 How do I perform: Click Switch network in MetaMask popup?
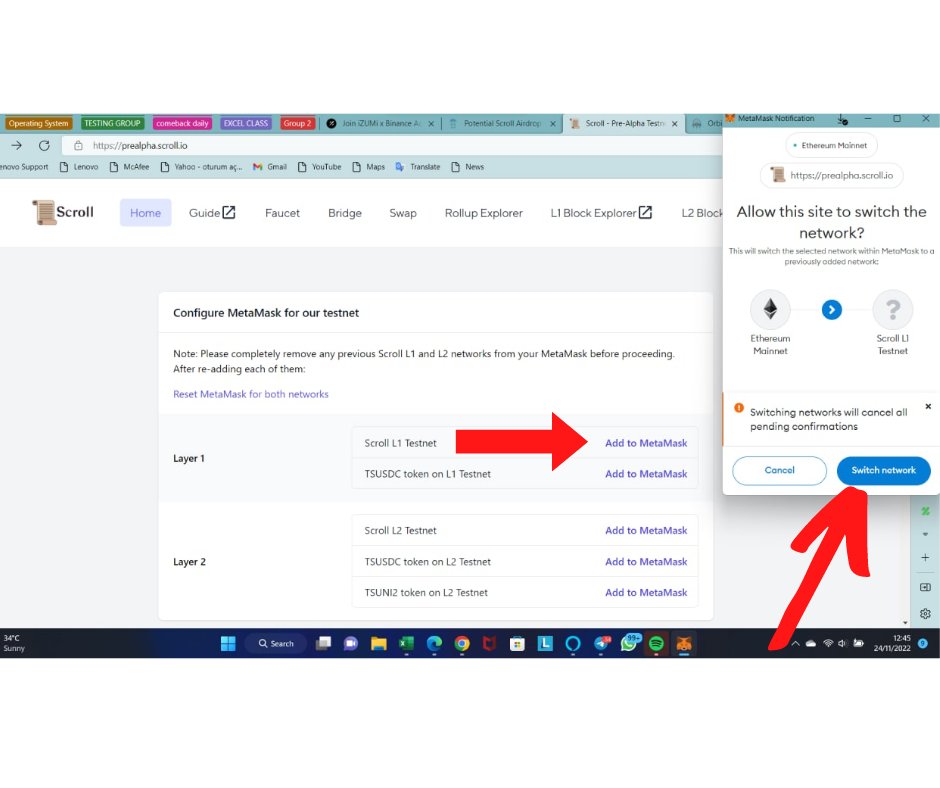883,470
